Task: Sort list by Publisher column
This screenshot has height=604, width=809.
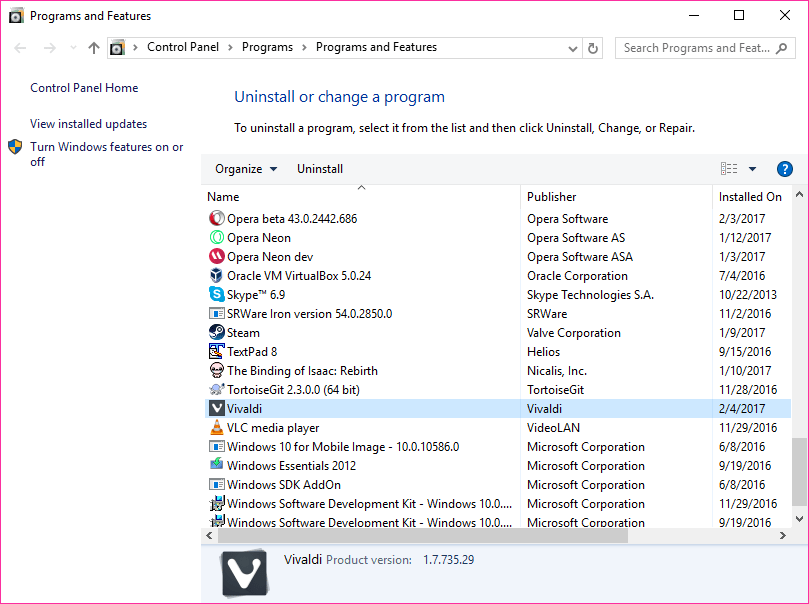Action: click(x=552, y=197)
